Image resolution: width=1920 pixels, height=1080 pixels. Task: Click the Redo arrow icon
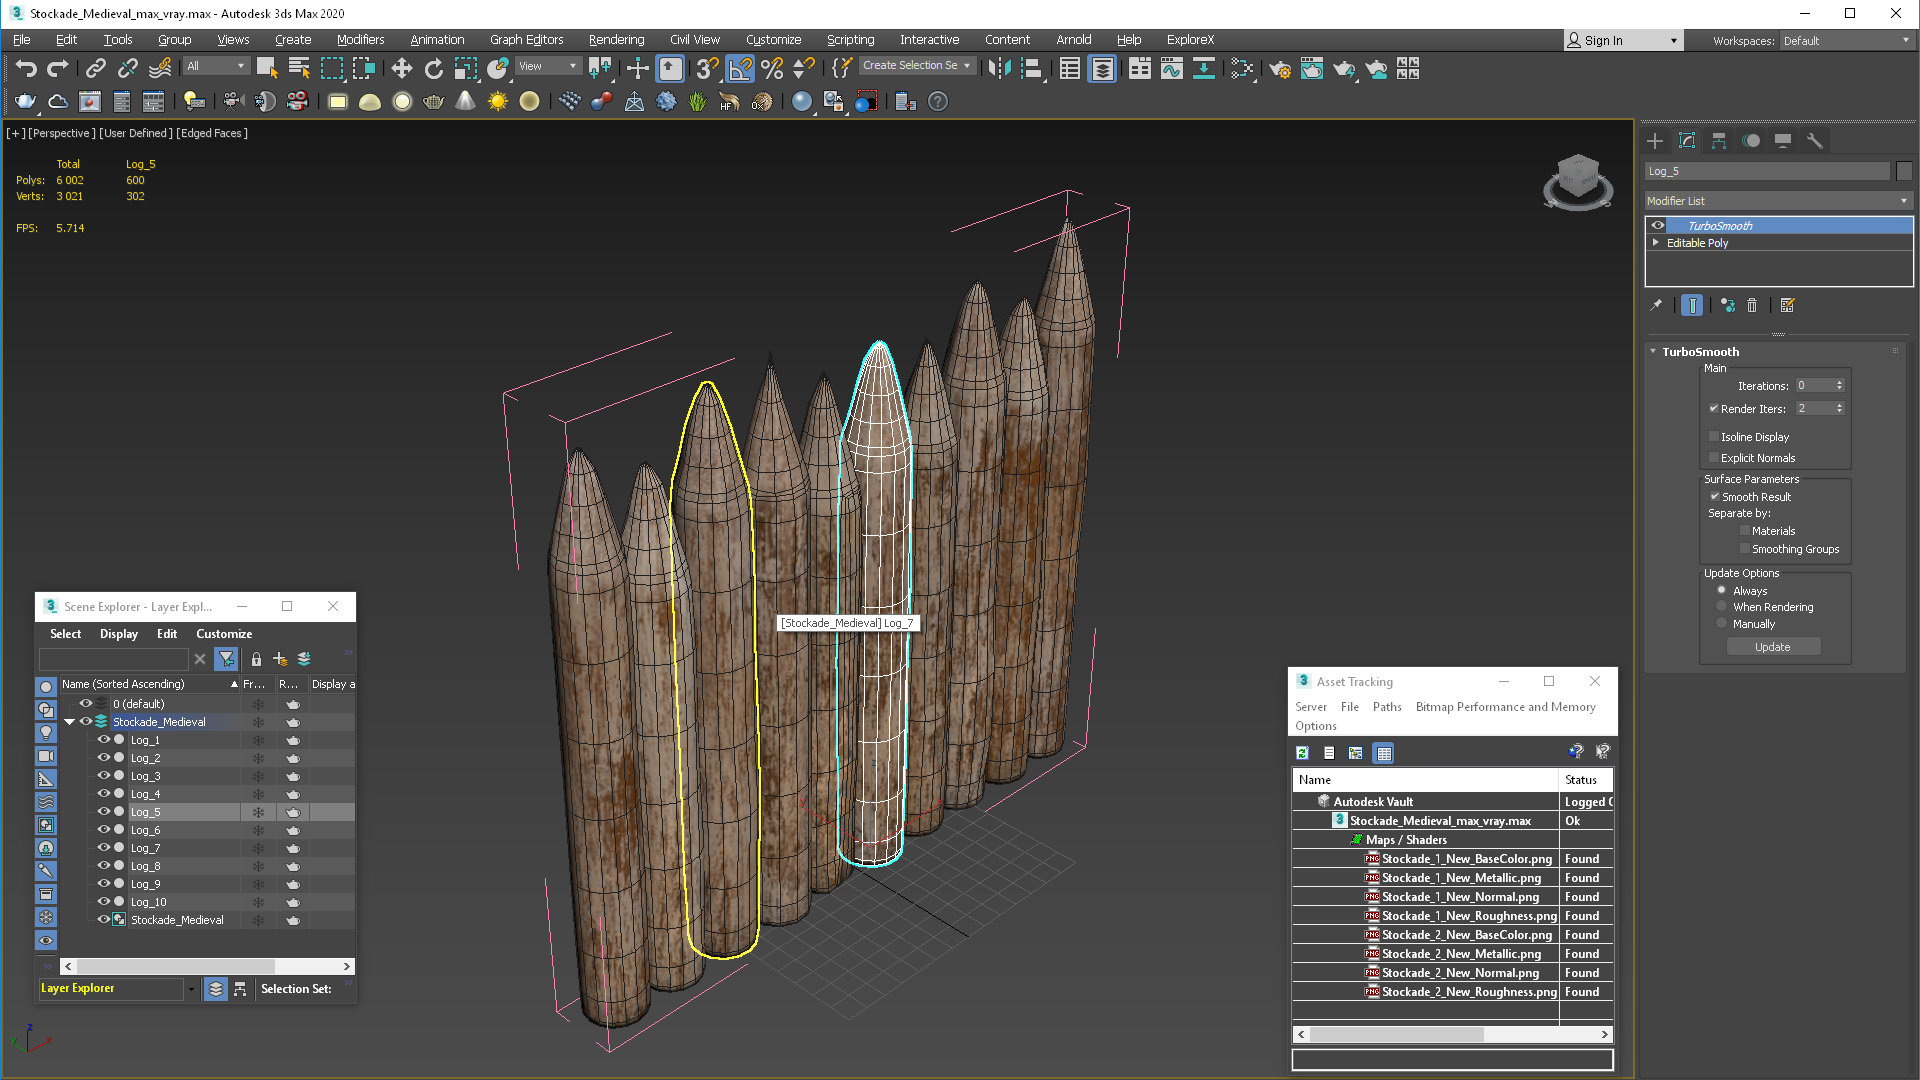58,68
